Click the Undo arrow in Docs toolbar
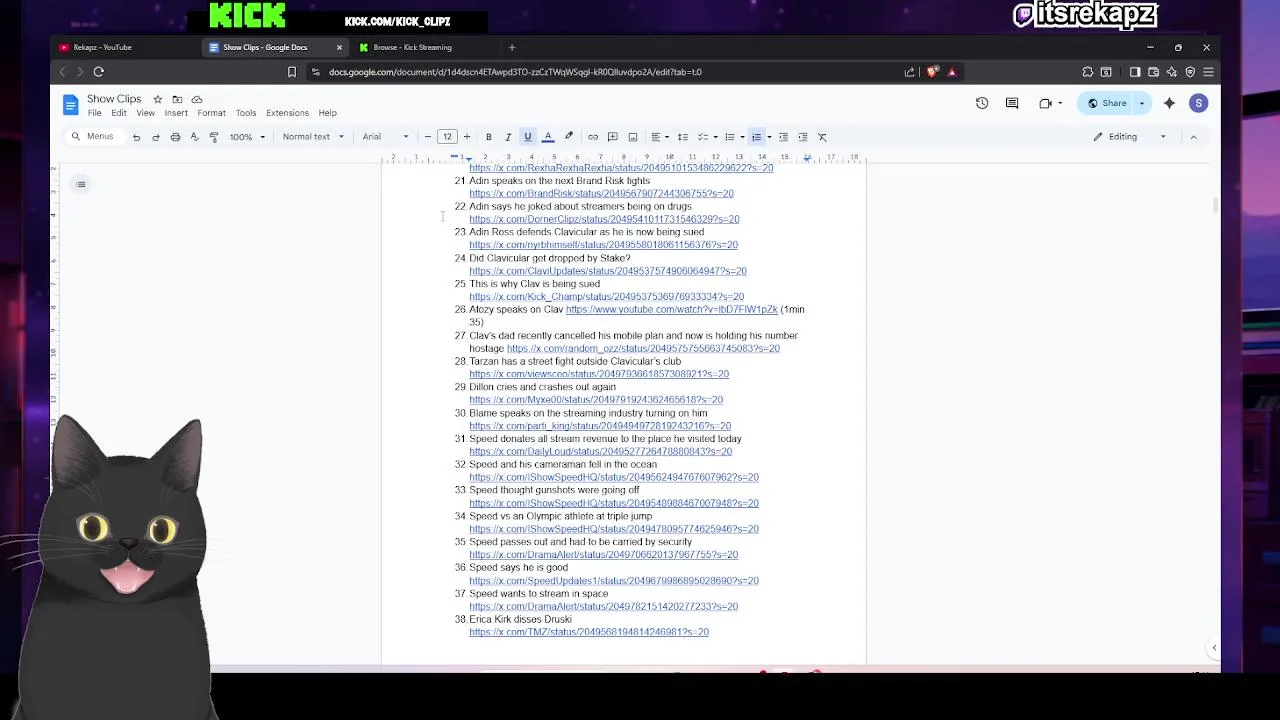Screen dimensions: 1280x720 [x=136, y=137]
